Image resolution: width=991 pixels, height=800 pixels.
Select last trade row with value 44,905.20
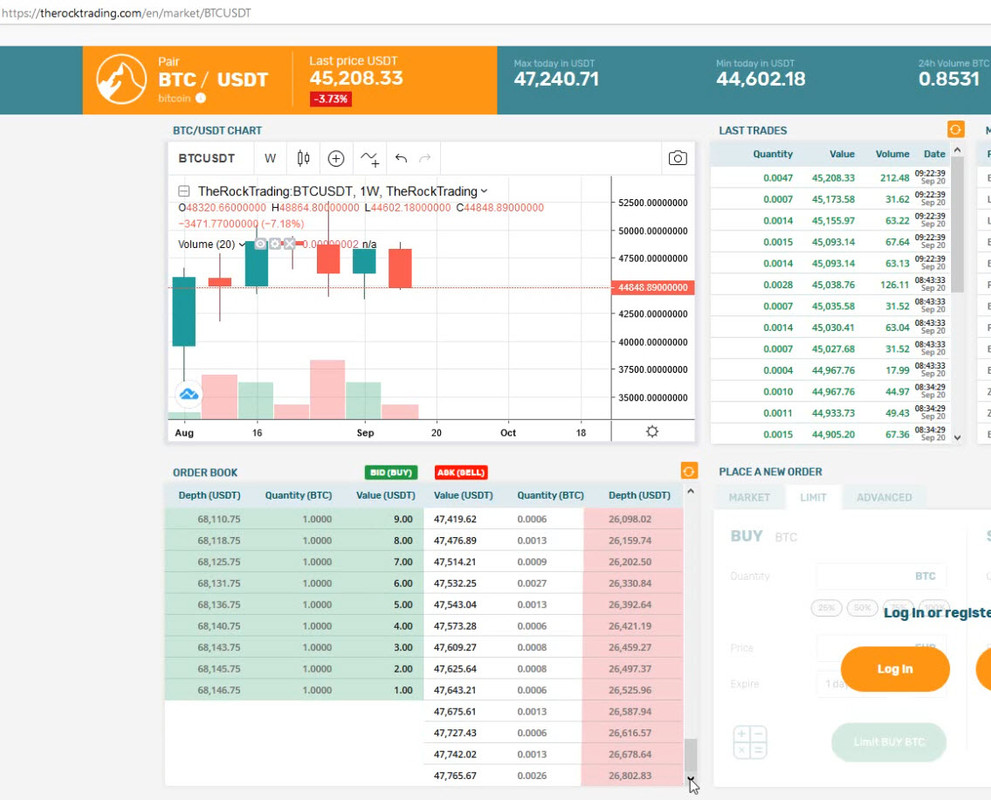click(830, 434)
